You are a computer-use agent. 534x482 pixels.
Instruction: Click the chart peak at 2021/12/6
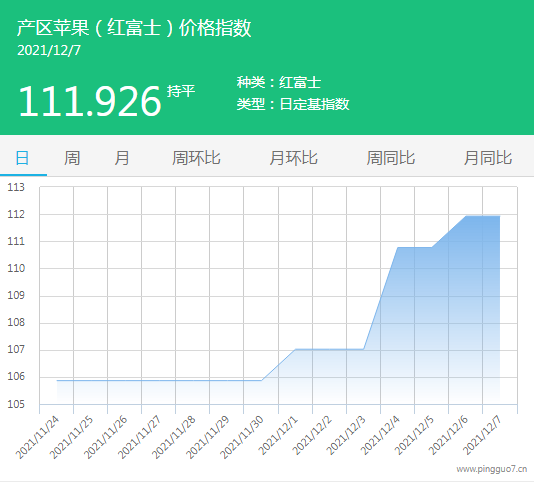pos(466,216)
